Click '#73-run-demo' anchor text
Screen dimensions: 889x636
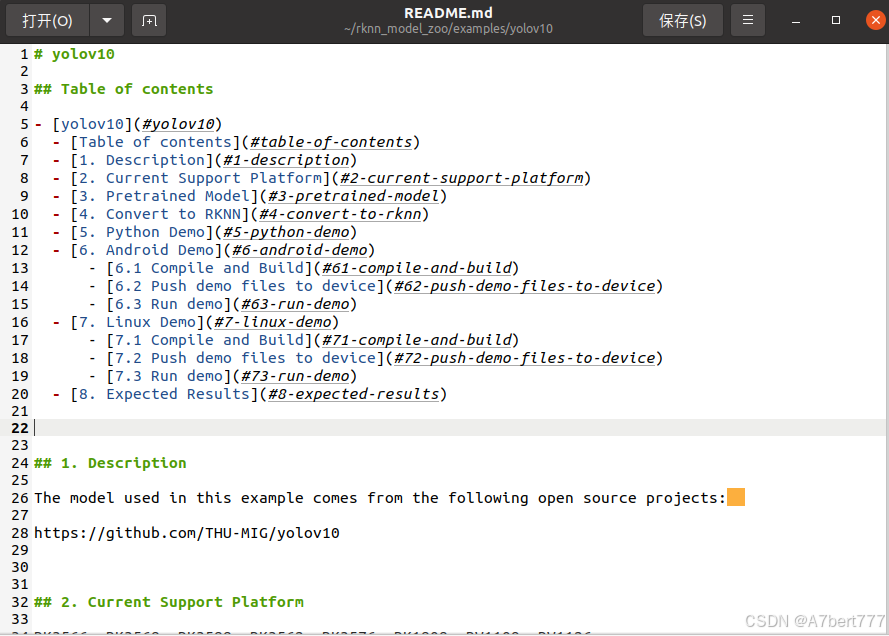(295, 376)
